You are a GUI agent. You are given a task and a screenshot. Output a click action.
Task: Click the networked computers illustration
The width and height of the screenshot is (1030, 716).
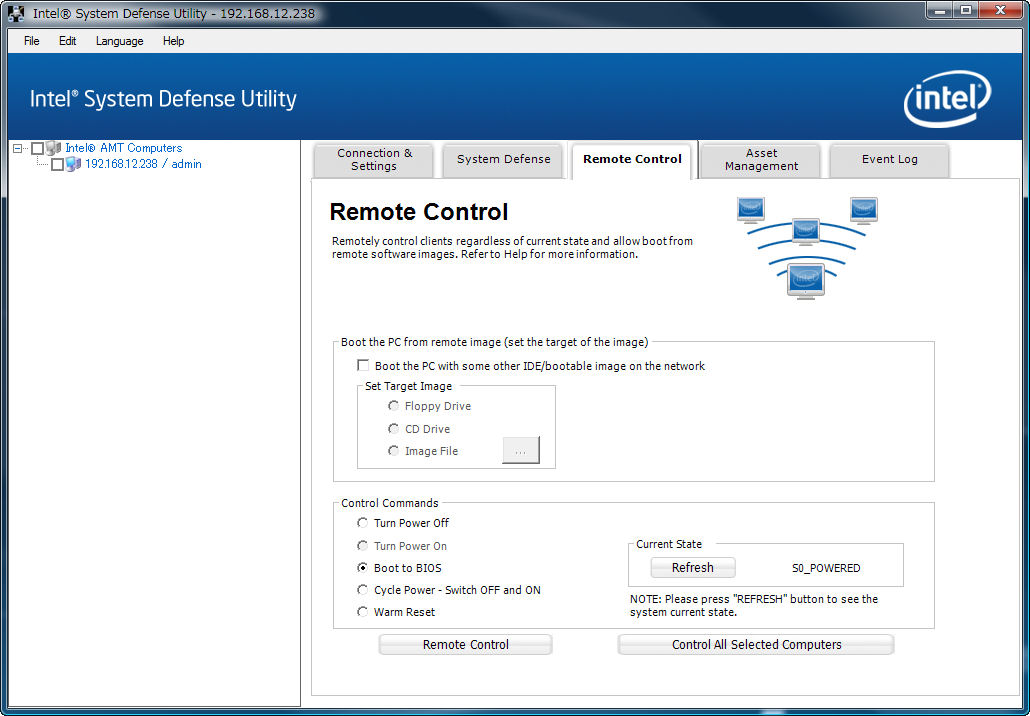click(807, 248)
